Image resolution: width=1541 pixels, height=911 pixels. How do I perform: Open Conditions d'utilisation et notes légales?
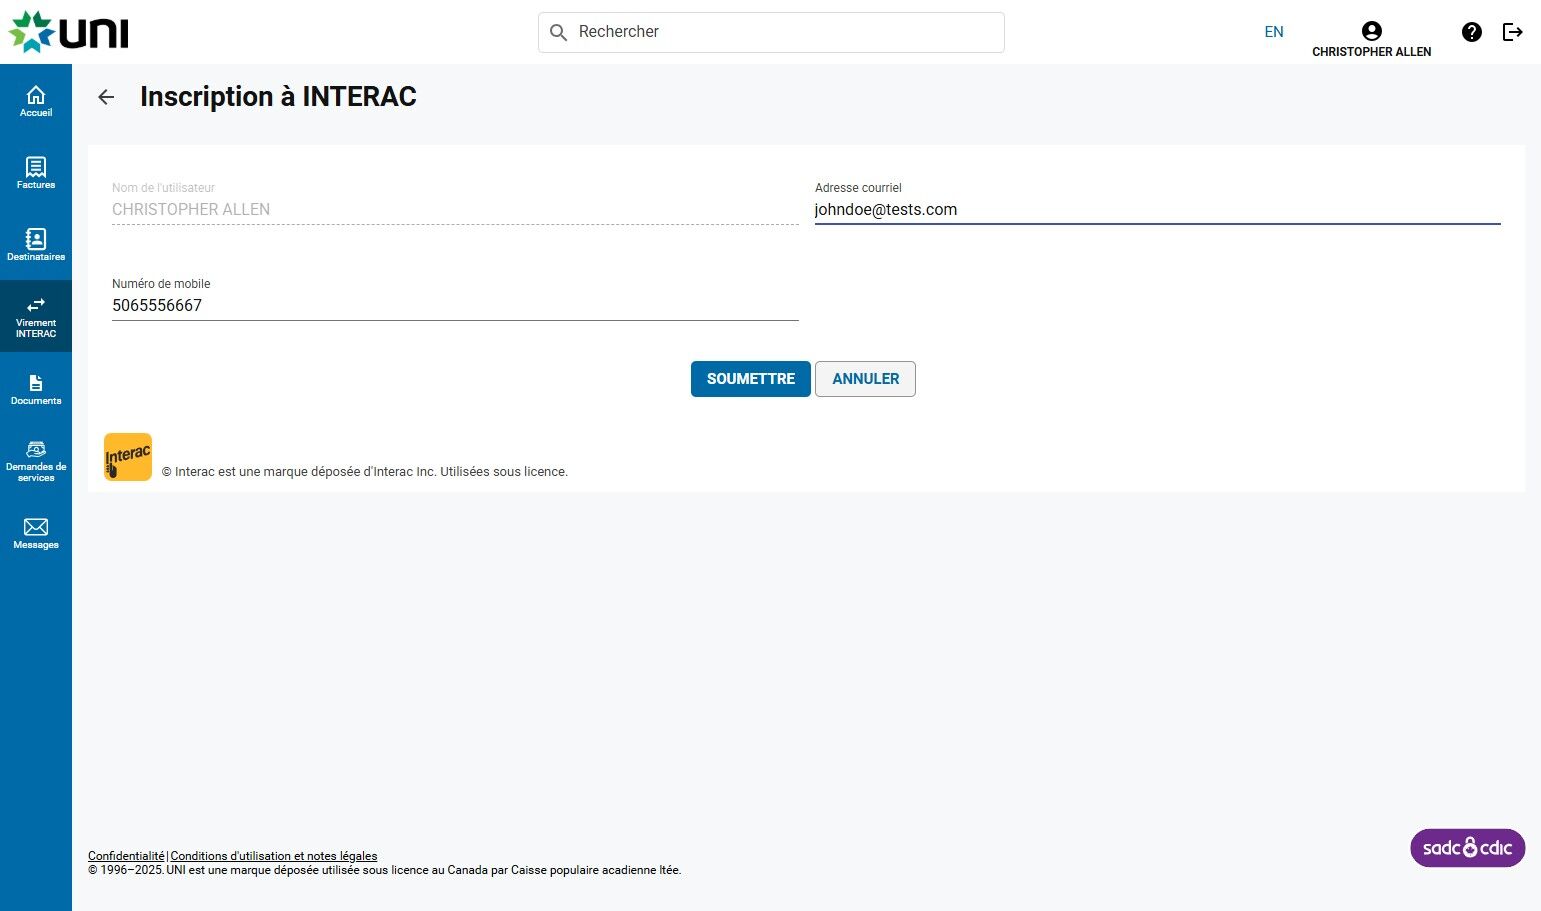pos(274,856)
